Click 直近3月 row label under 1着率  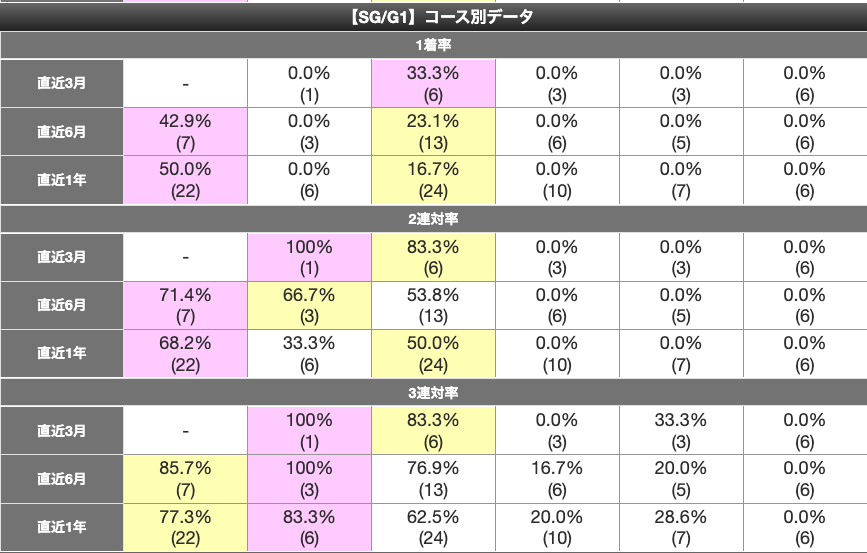pyautogui.click(x=61, y=83)
